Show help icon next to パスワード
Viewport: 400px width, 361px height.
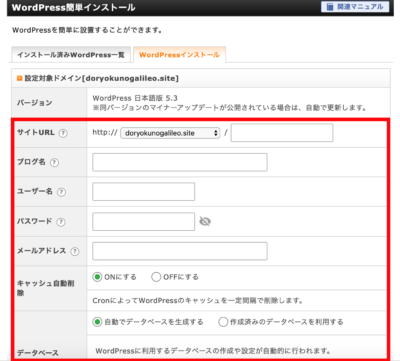(x=61, y=222)
